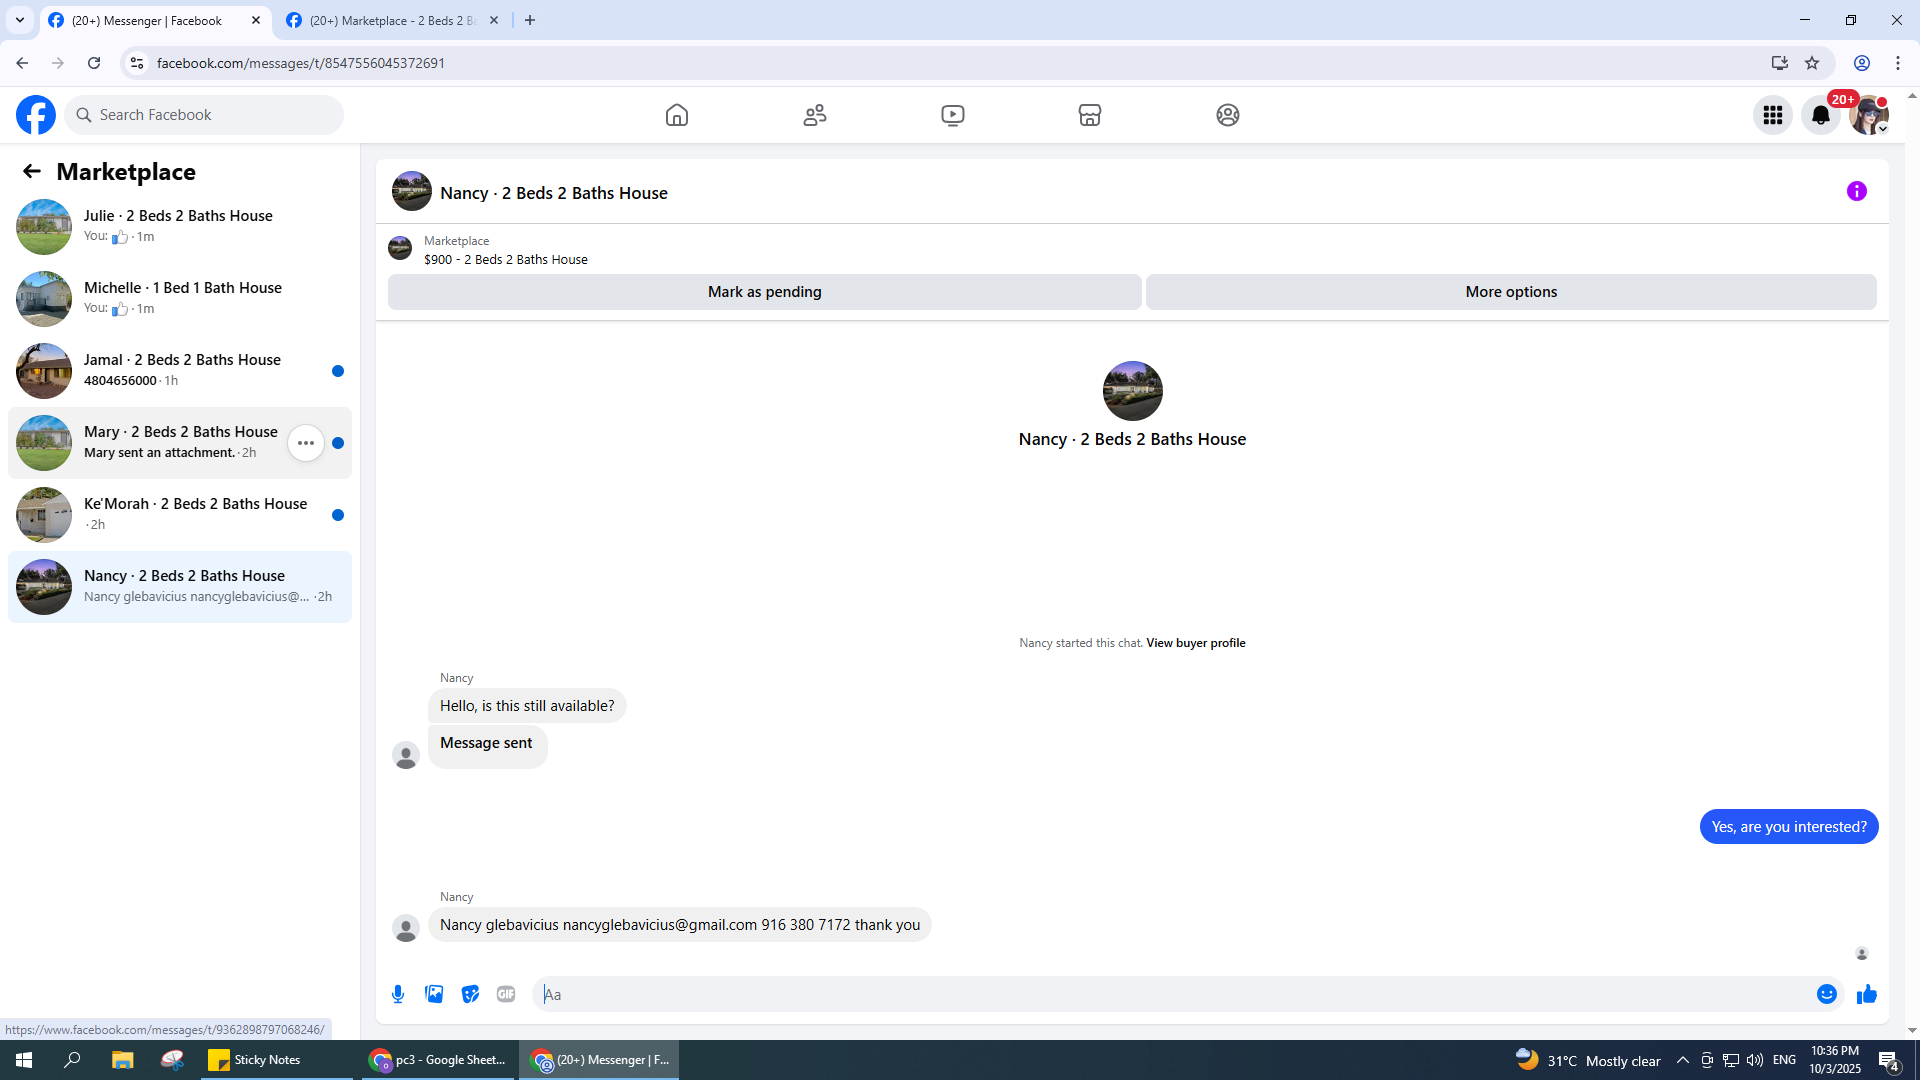
Task: Click the attach photo icon
Action: 434,994
